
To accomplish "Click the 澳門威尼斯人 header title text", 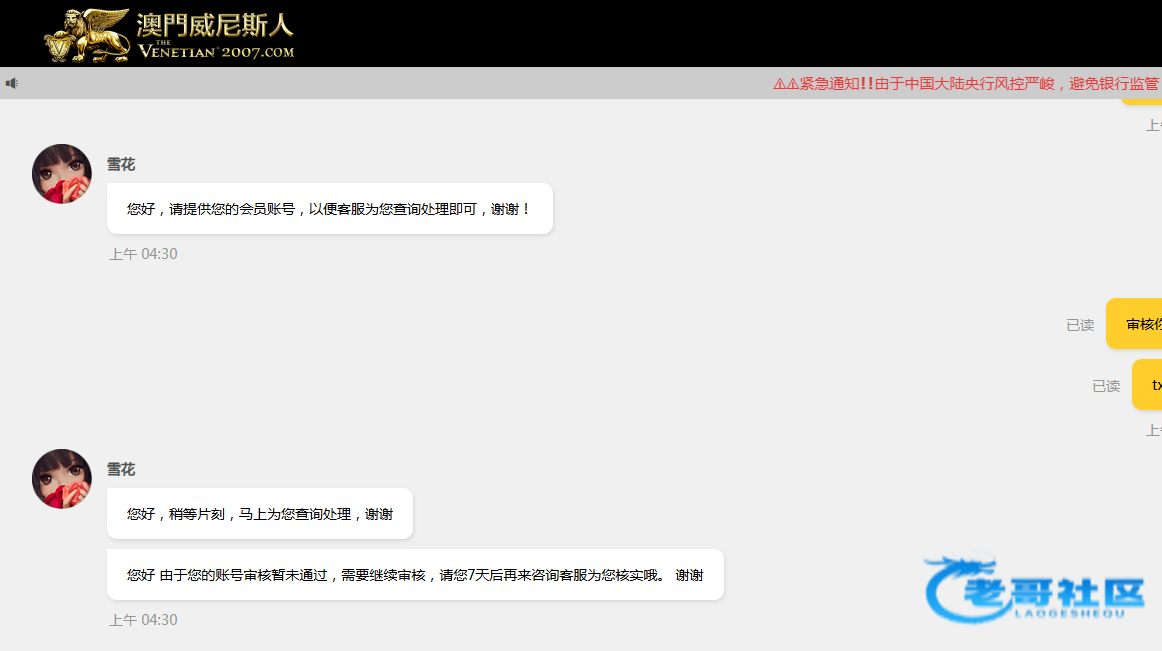I will [x=215, y=24].
